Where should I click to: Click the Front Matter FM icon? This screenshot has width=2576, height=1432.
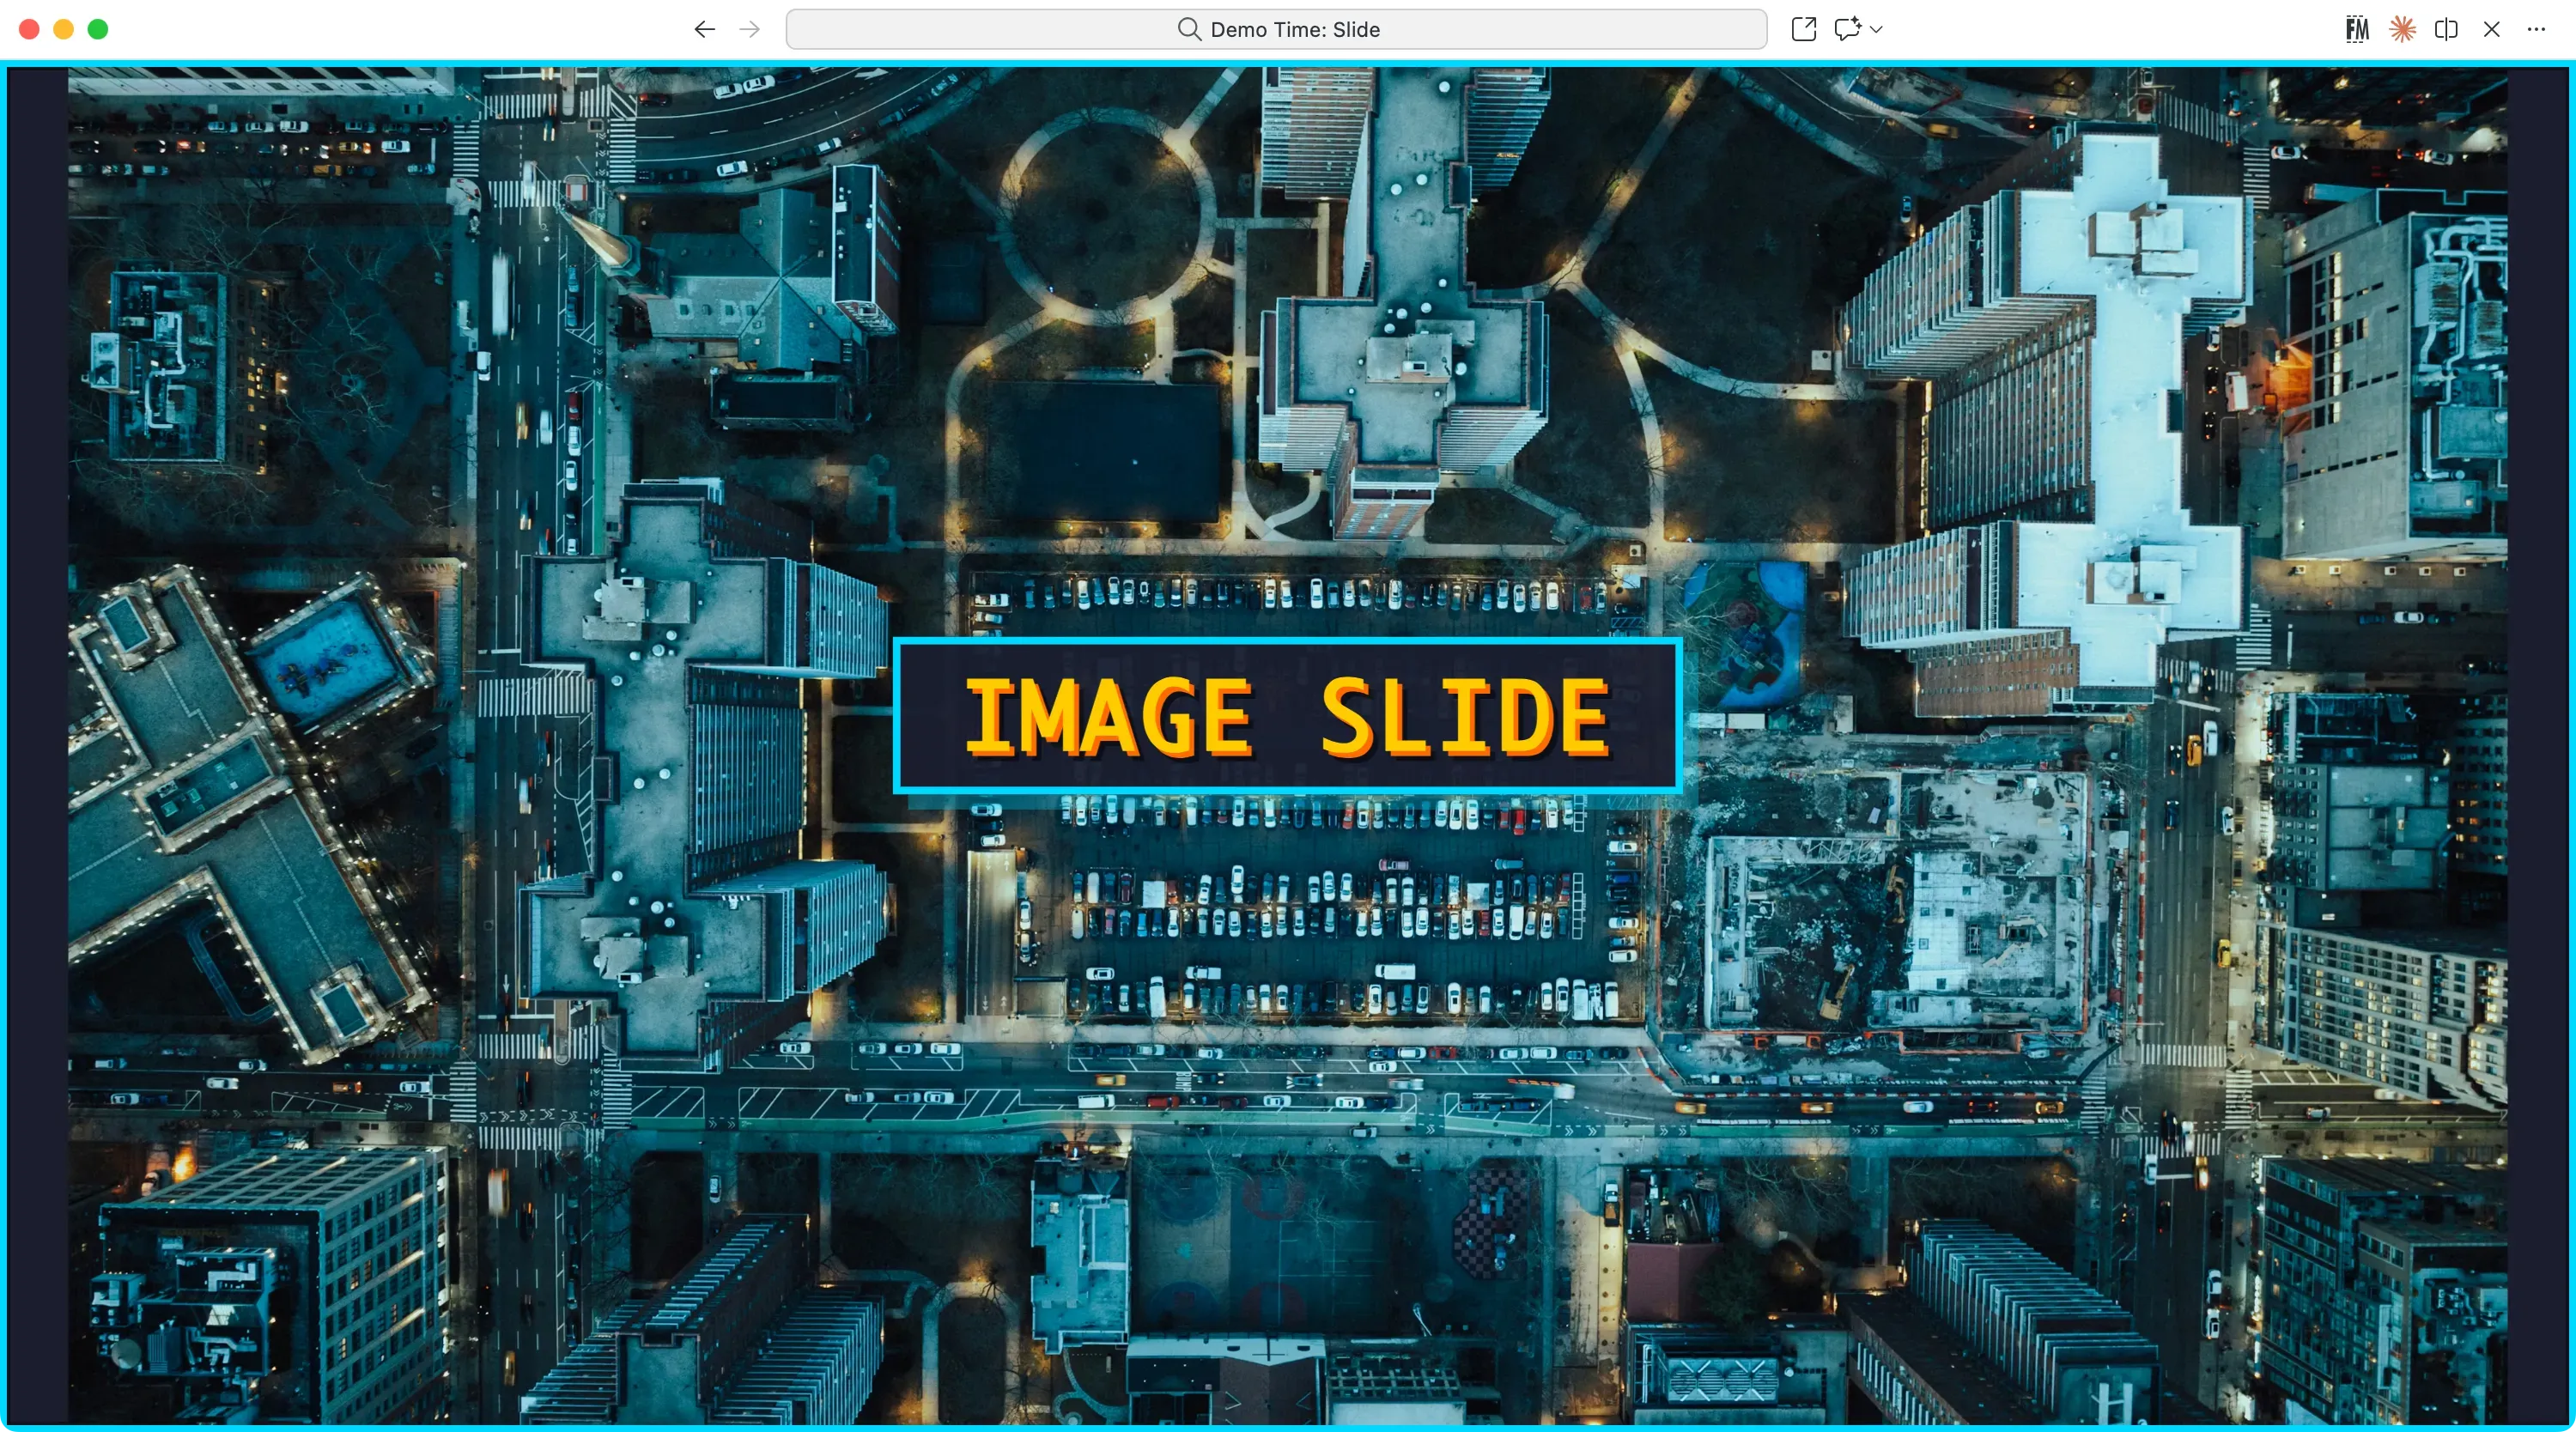point(2357,29)
